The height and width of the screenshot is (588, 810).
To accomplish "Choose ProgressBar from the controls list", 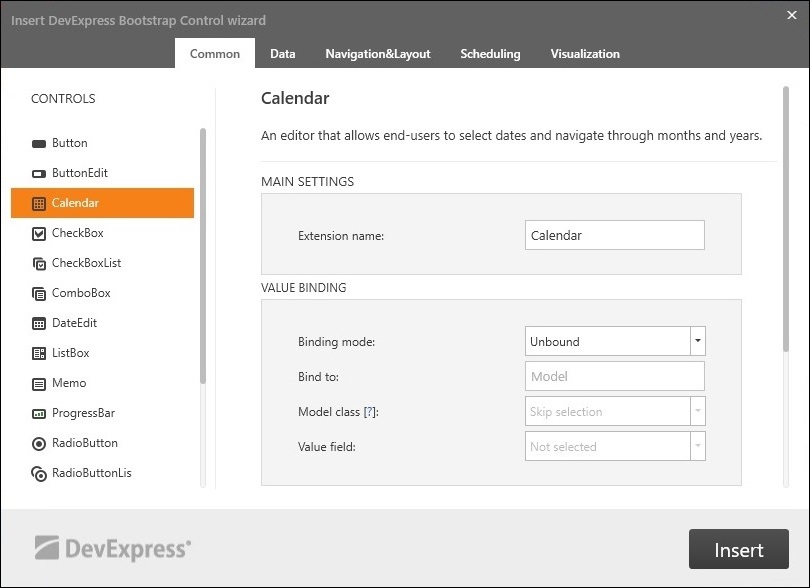I will click(x=102, y=413).
